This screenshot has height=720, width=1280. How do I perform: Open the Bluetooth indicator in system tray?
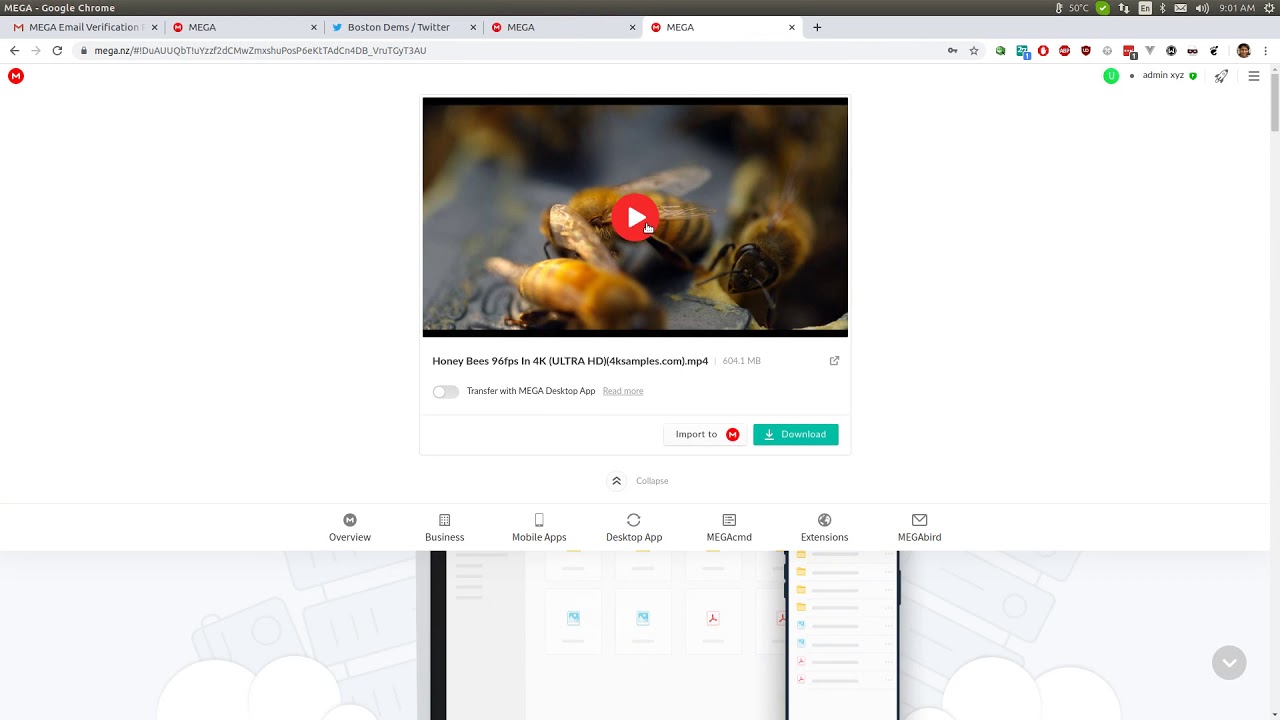(x=1163, y=8)
